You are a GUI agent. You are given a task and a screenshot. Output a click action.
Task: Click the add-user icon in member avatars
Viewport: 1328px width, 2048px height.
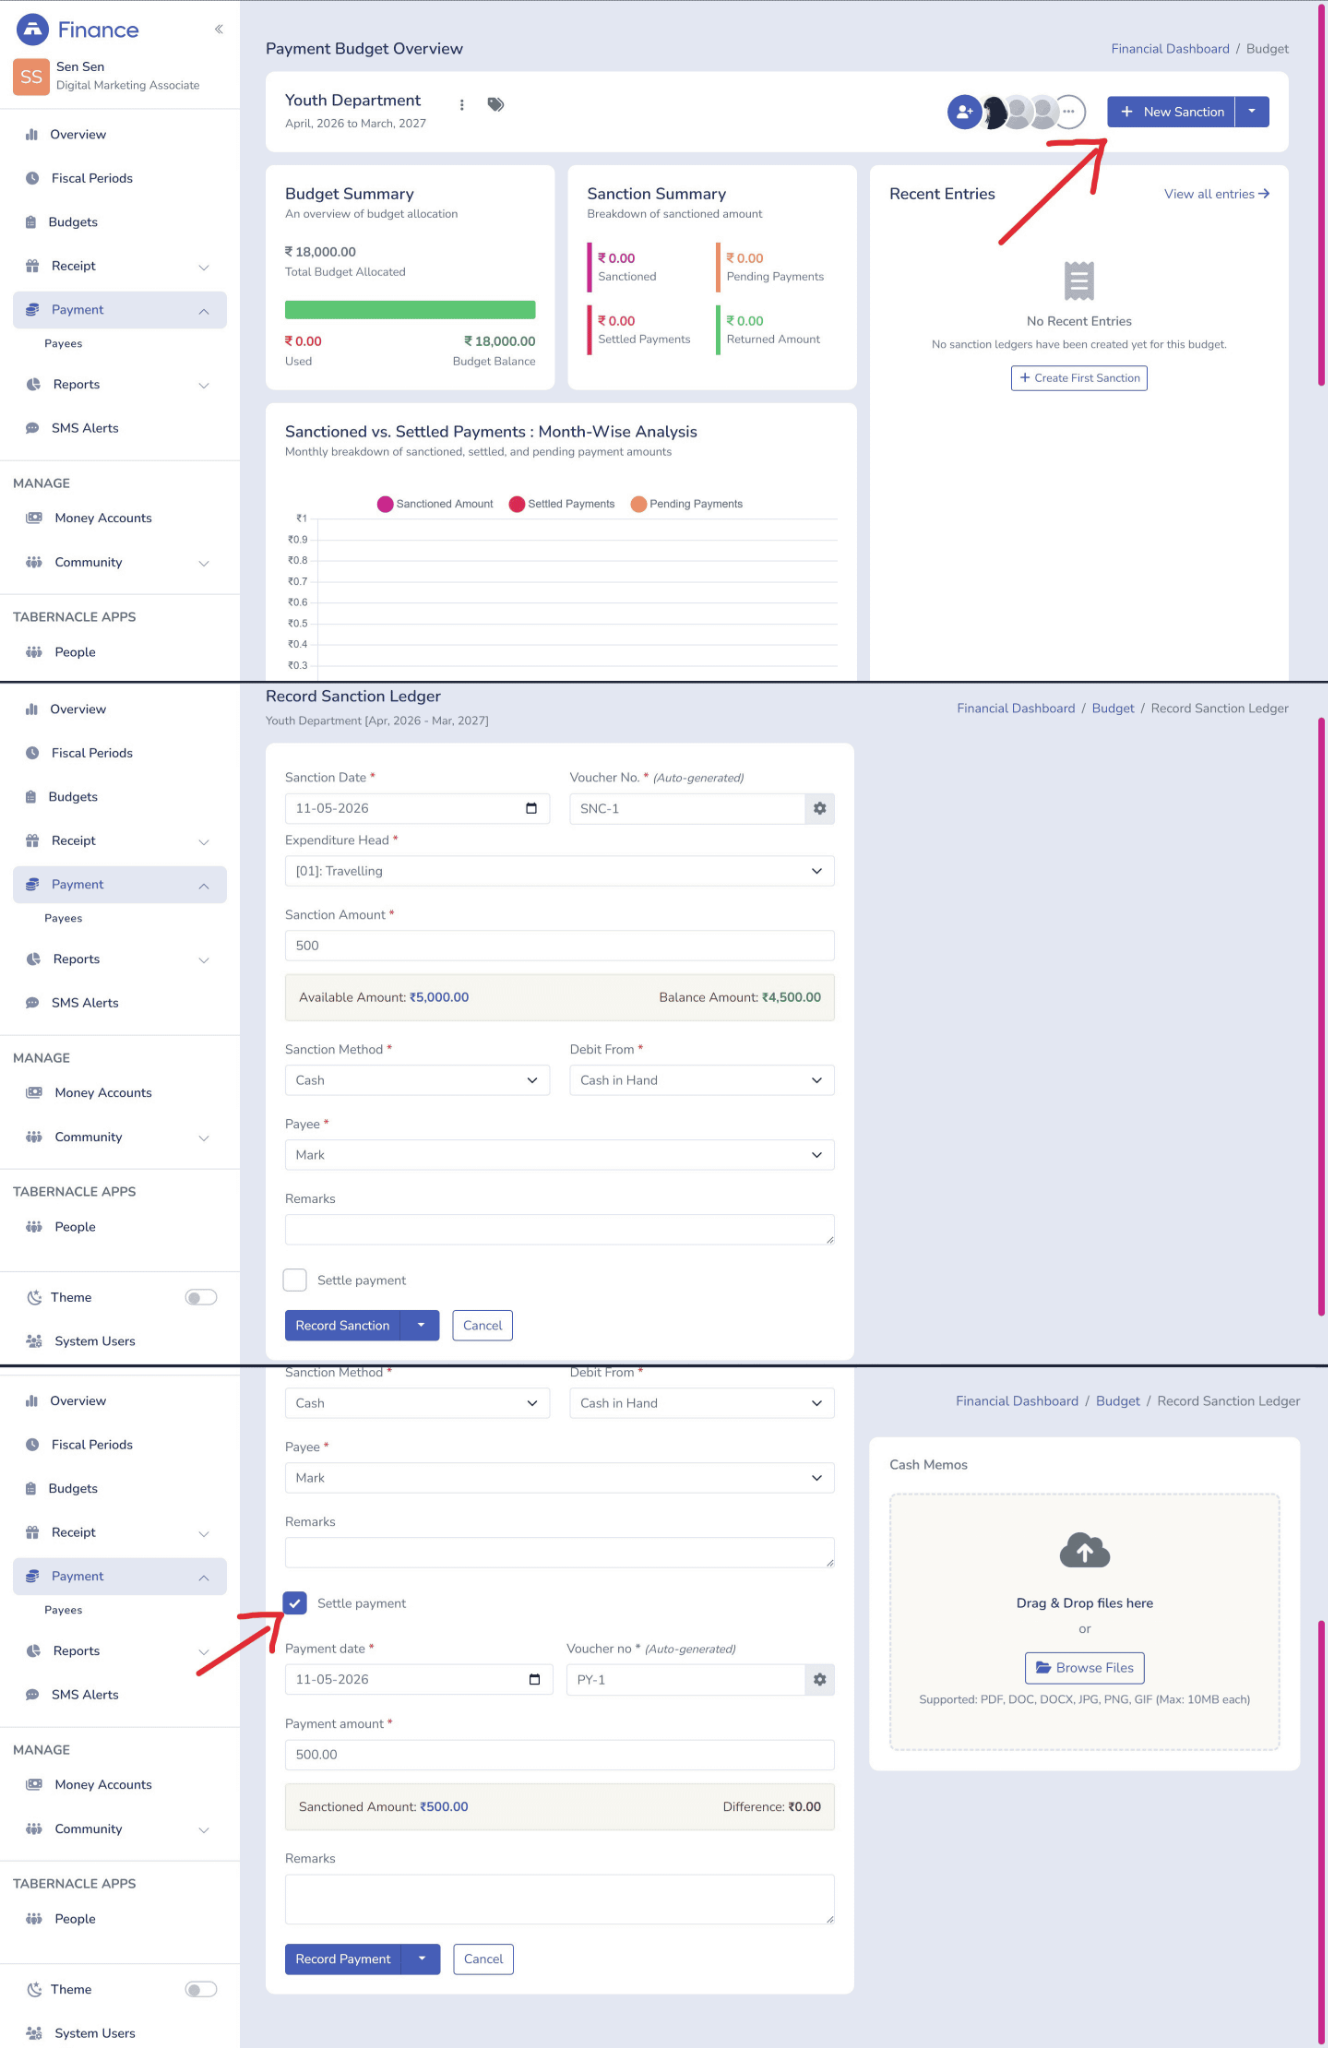[964, 112]
